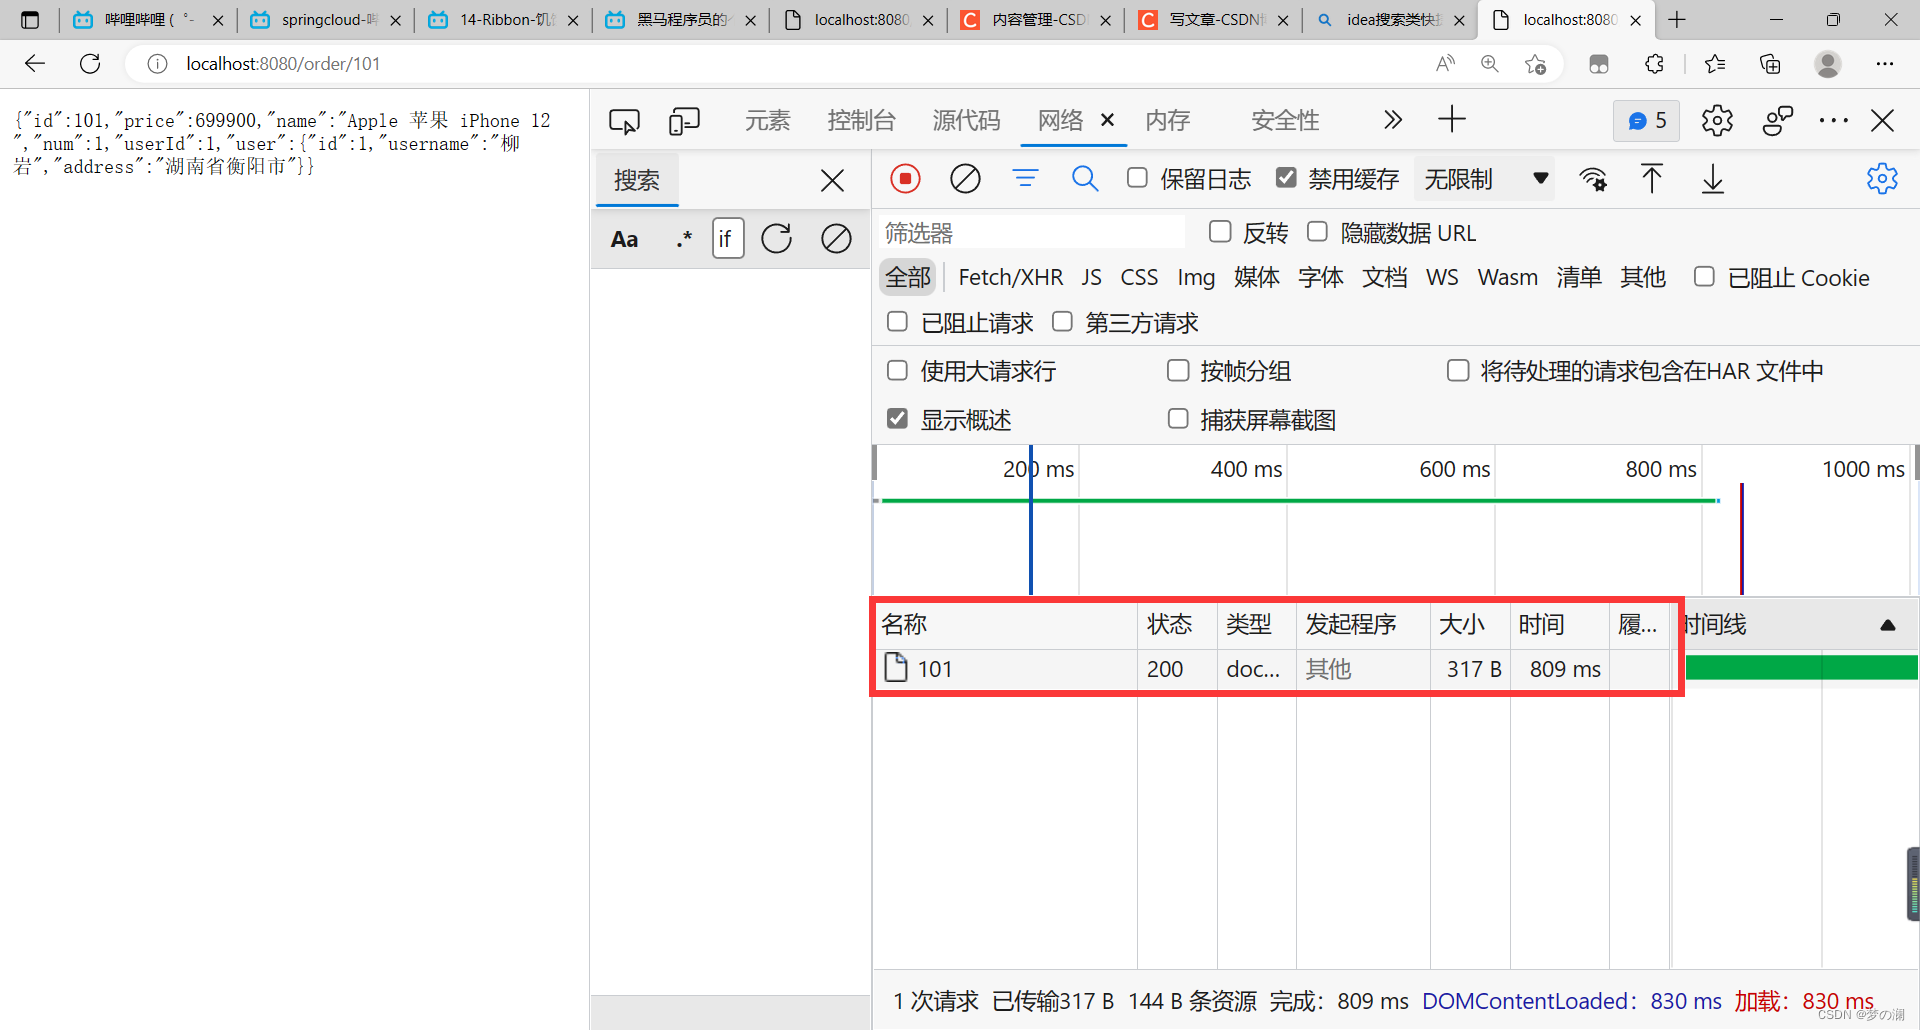This screenshot has width=1920, height=1030.
Task: Clear search results icon
Action: coord(836,239)
